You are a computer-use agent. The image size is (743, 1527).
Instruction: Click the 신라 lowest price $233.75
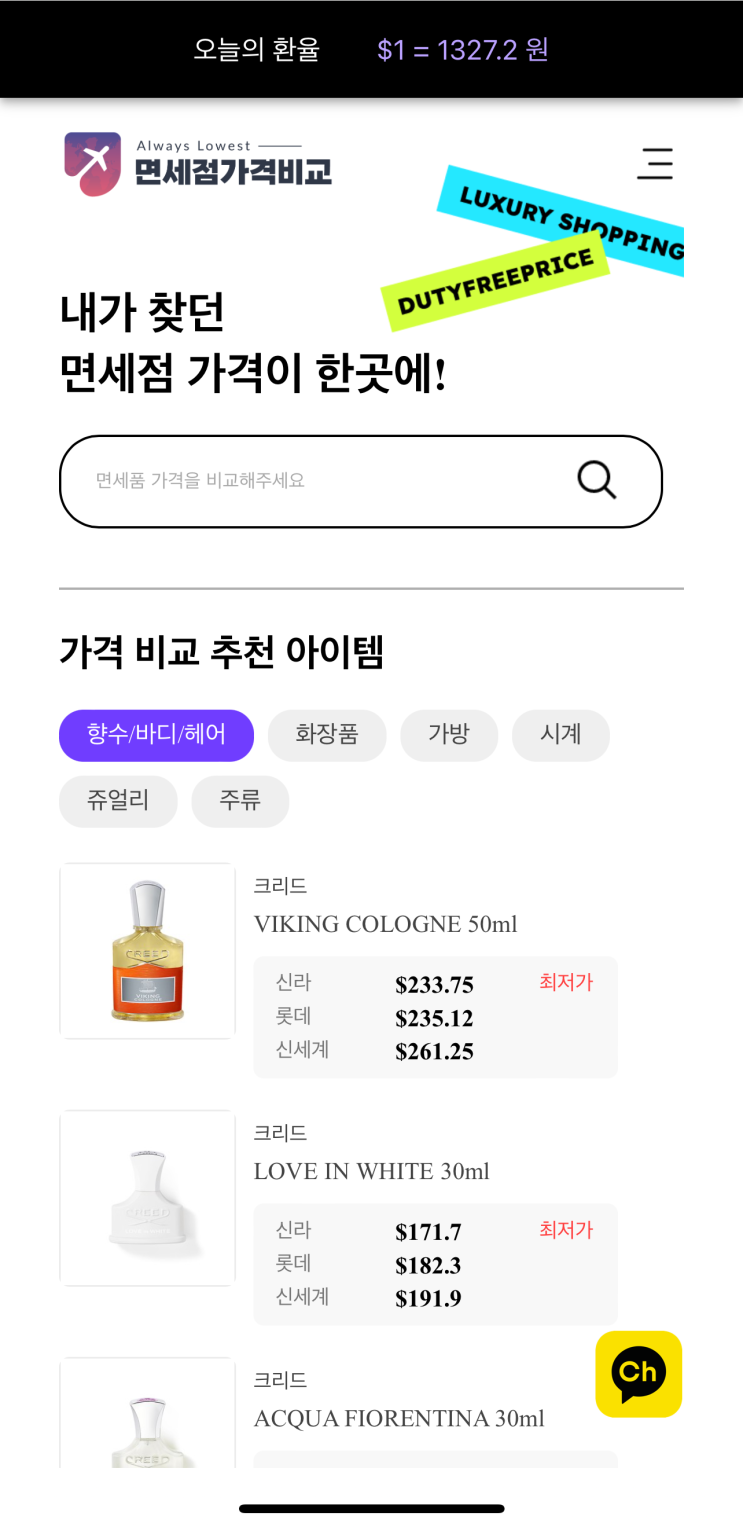(434, 985)
